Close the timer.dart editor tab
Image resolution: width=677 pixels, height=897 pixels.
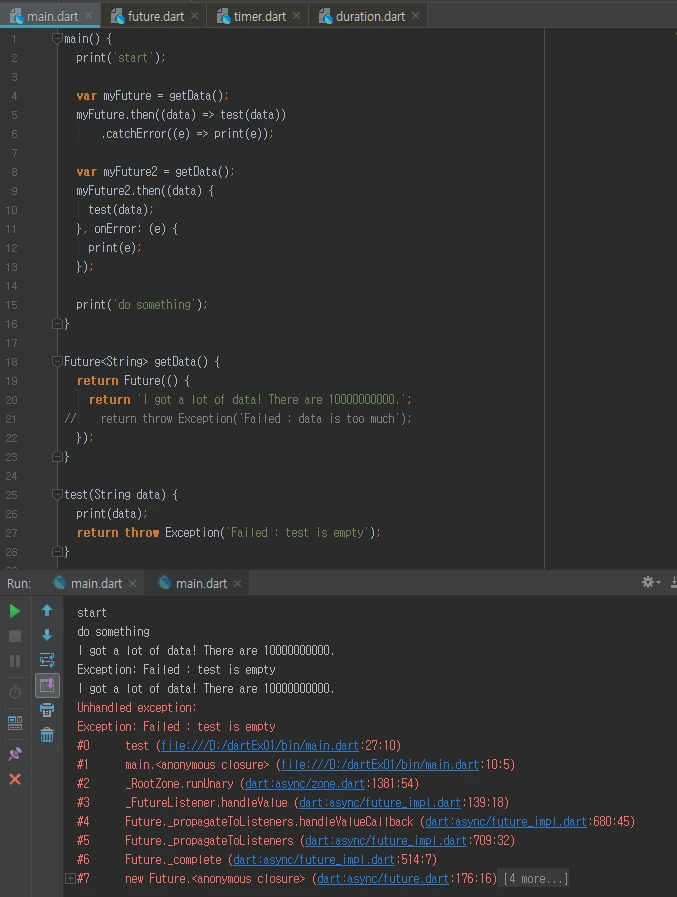[x=296, y=16]
